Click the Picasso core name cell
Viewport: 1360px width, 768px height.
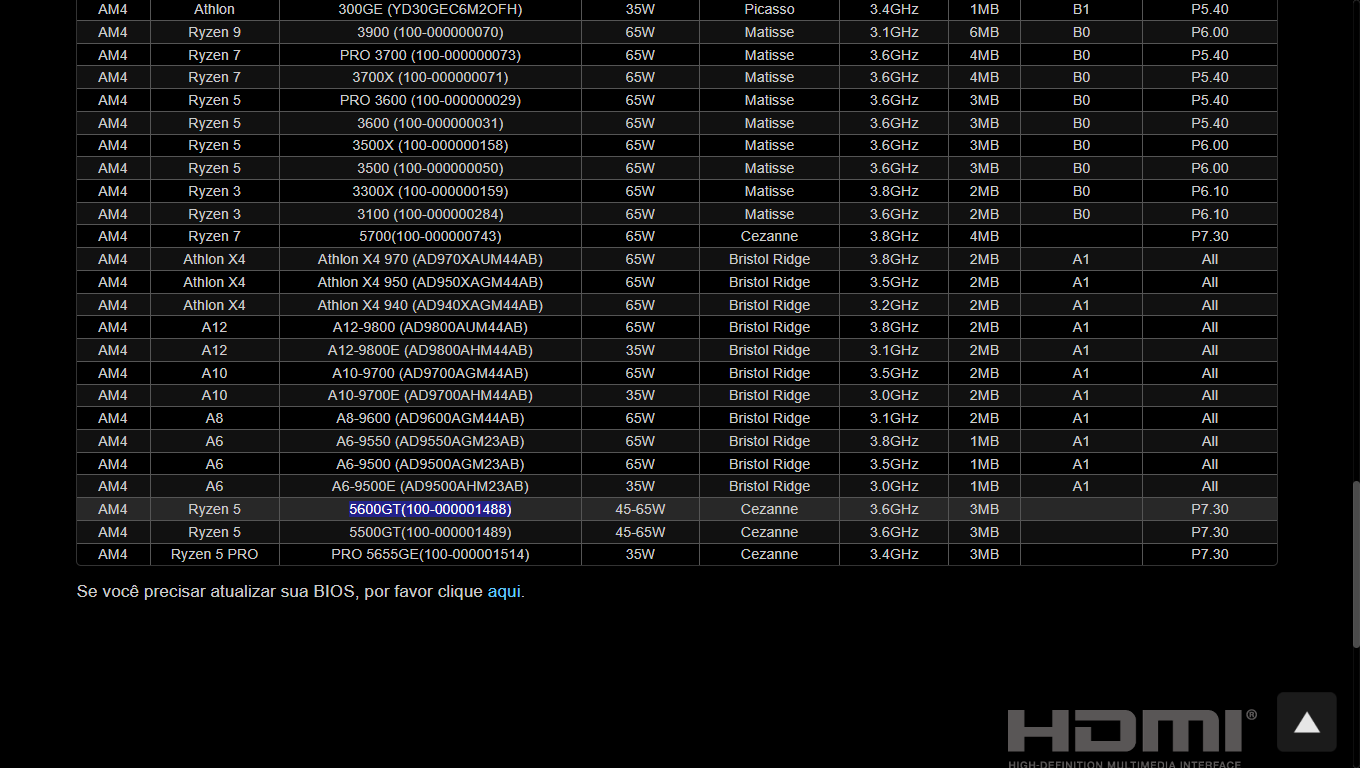[x=769, y=9]
